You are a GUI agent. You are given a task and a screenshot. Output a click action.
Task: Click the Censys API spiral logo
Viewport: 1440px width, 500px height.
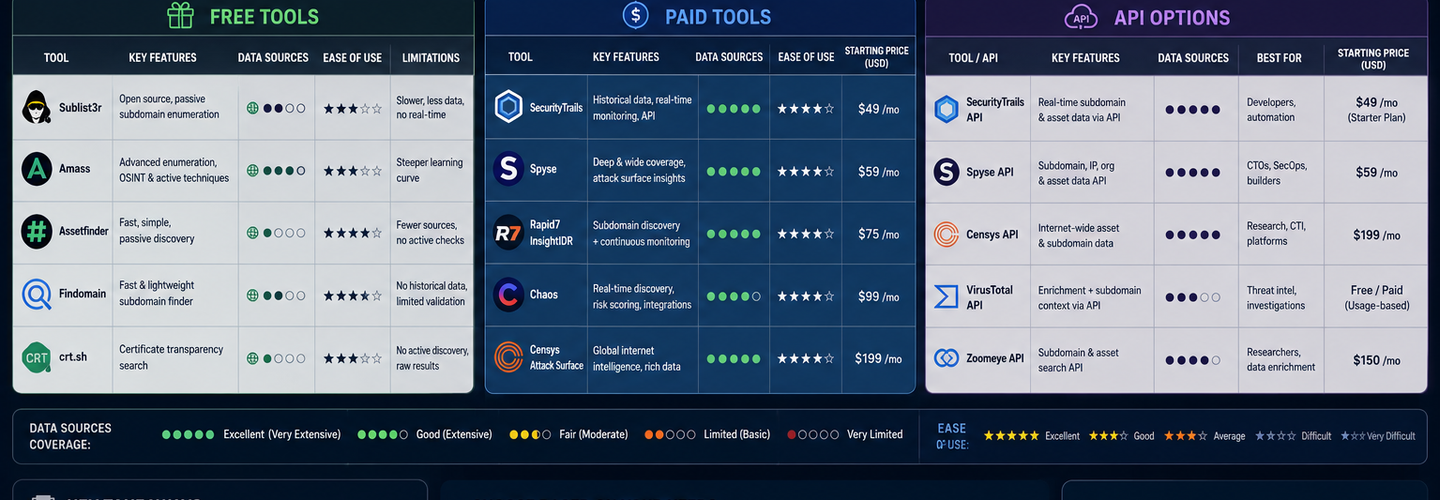pyautogui.click(x=946, y=234)
